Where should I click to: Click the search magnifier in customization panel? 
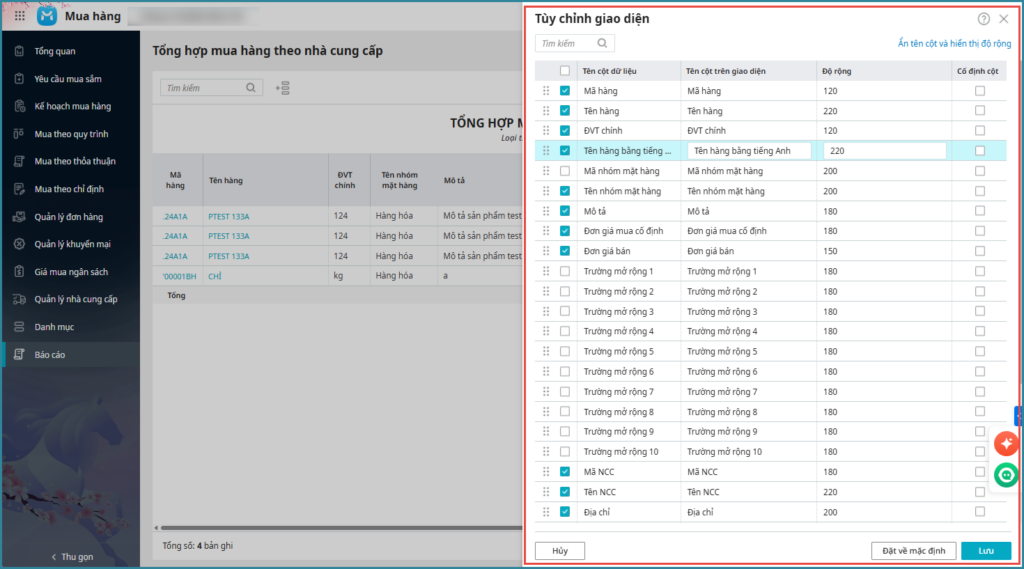pyautogui.click(x=602, y=43)
